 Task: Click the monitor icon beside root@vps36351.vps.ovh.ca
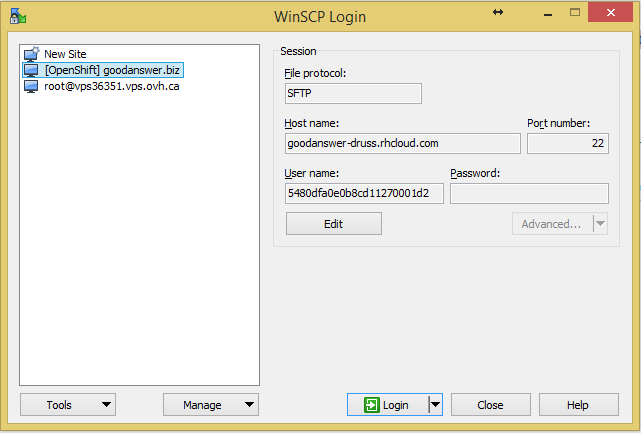pos(31,86)
